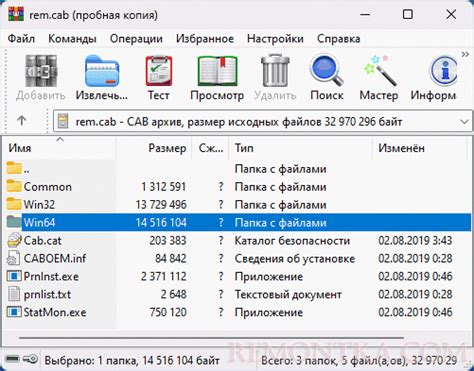The image size is (474, 371).
Task: Select the Cab.cat file name
Action: tap(42, 241)
